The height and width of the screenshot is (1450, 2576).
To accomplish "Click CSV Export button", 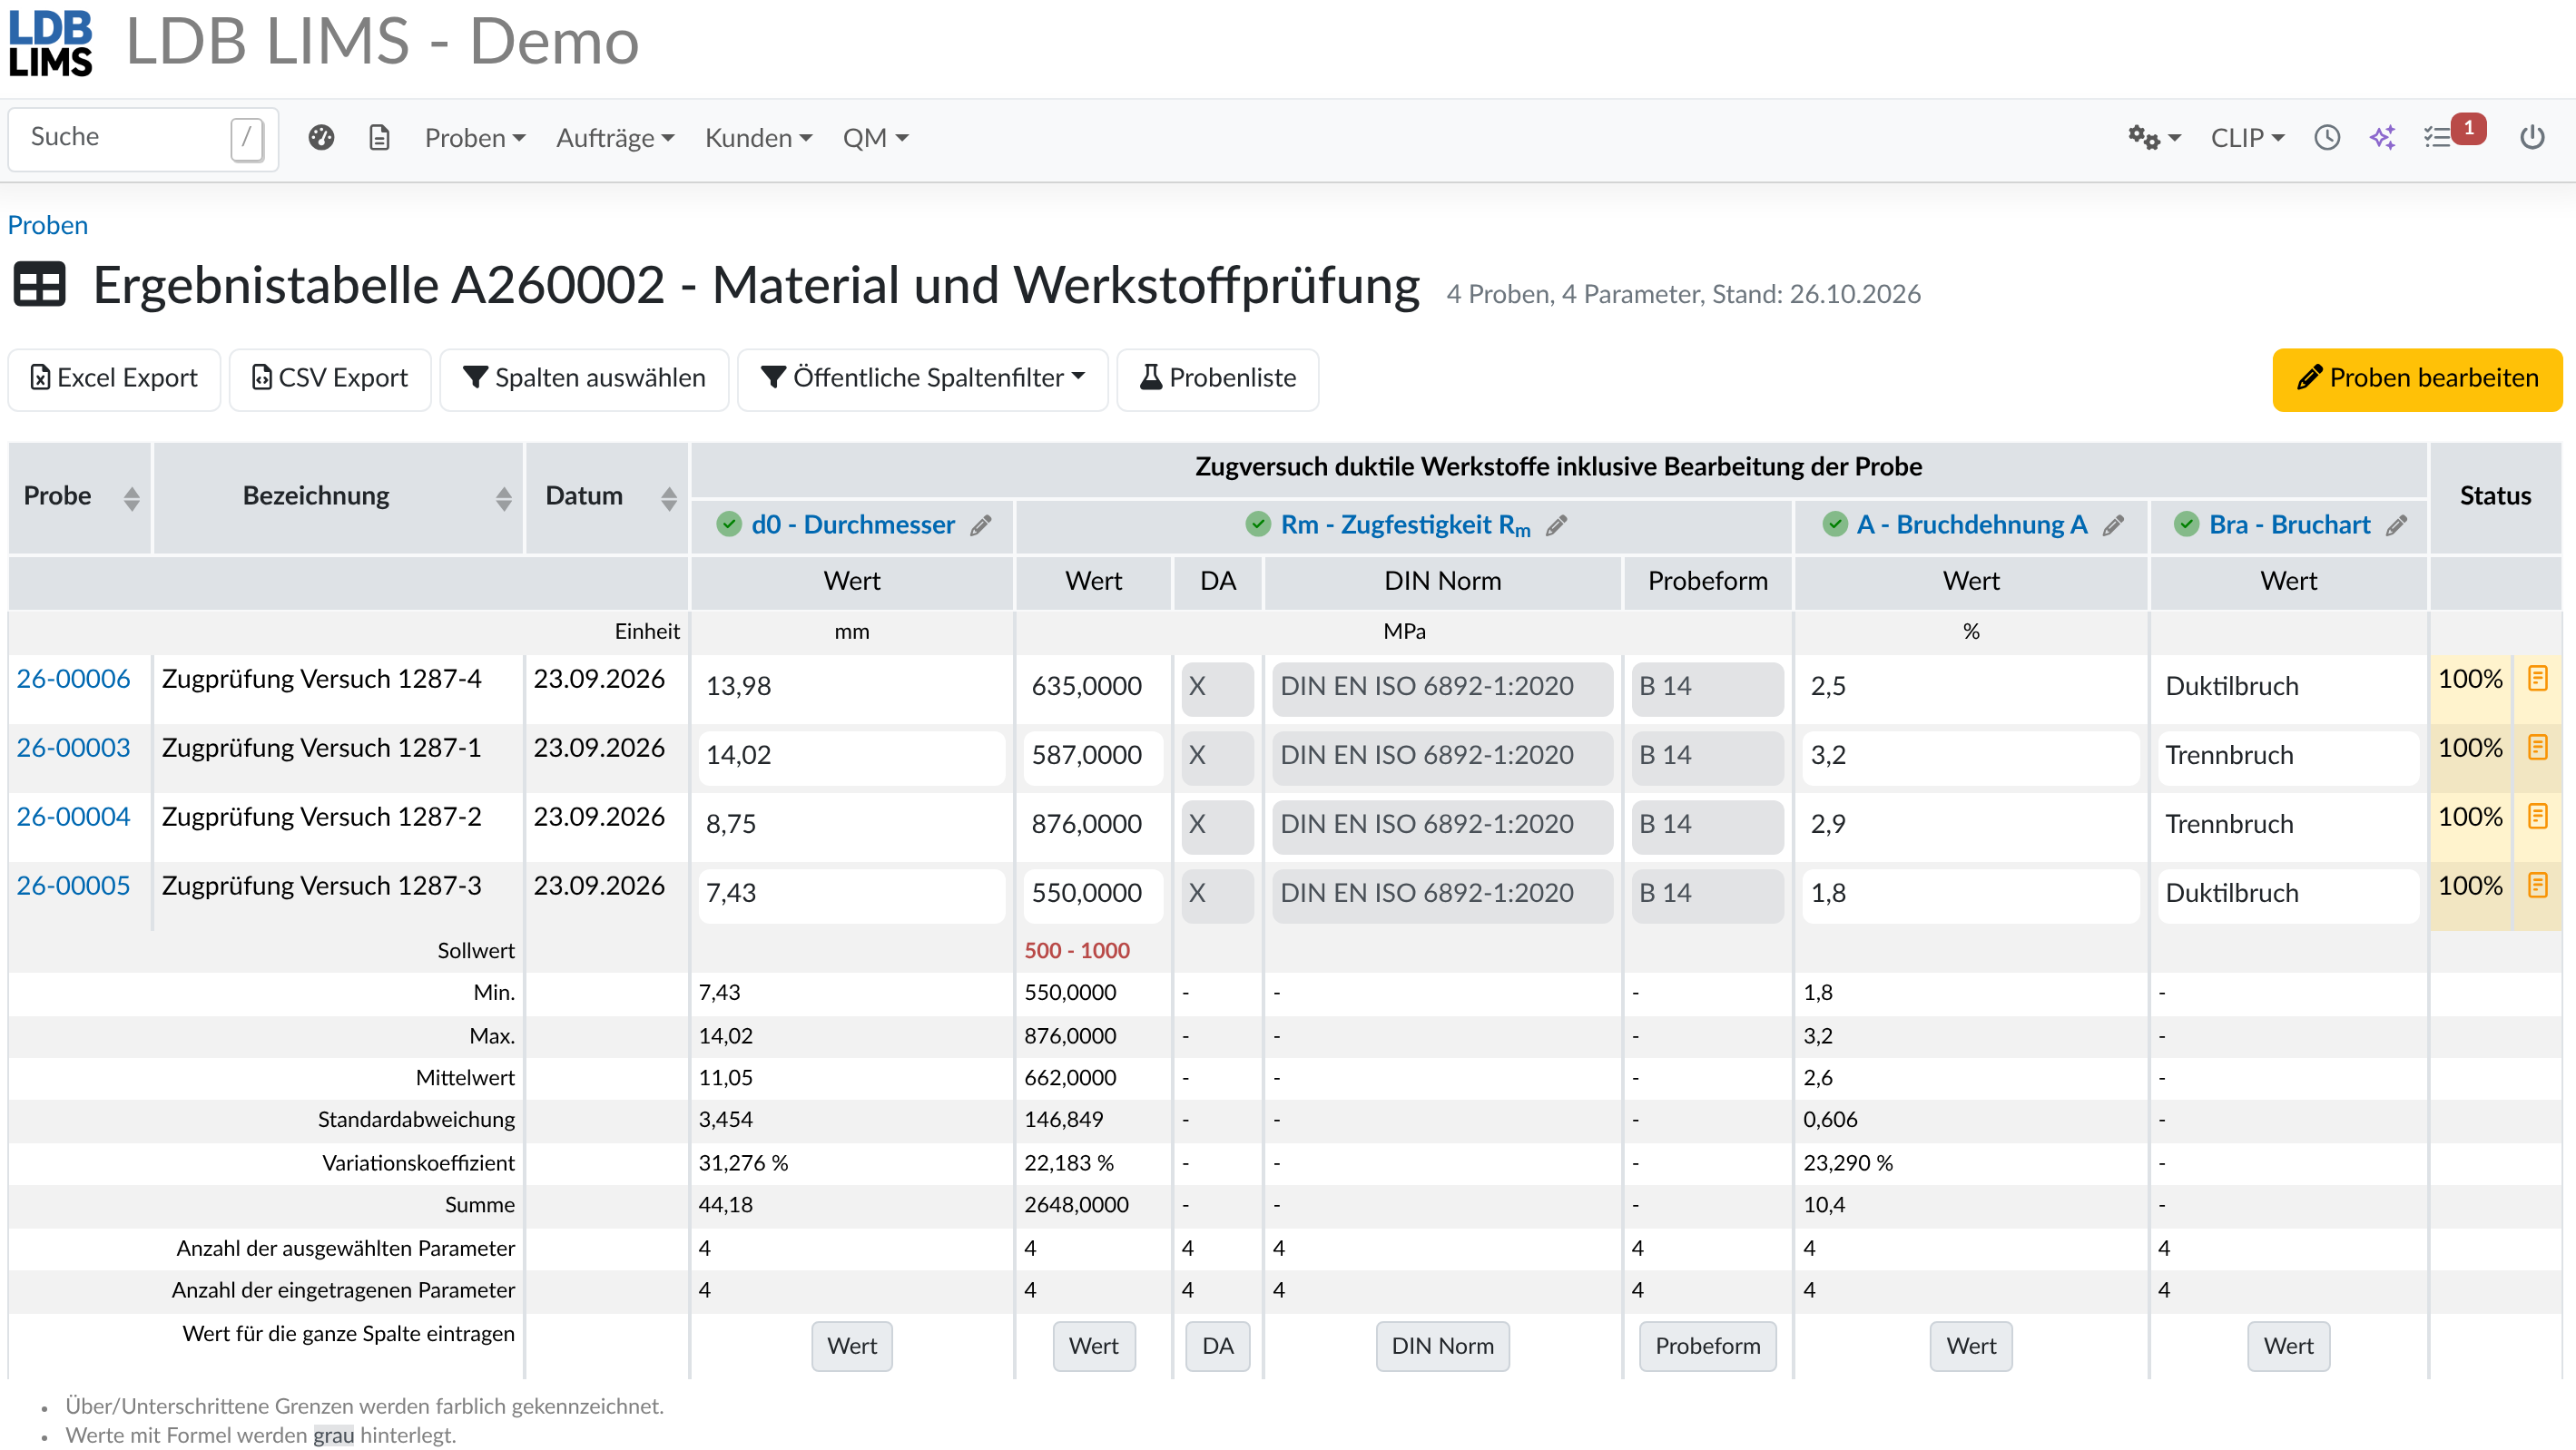I will (x=330, y=379).
